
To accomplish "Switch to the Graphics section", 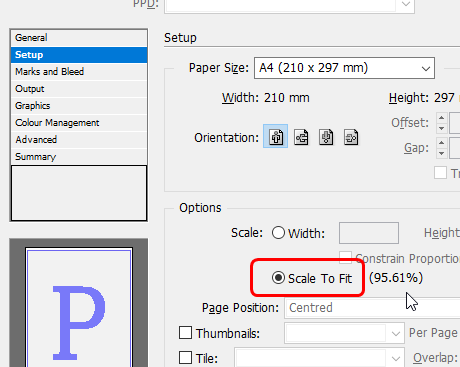I will pyautogui.click(x=79, y=106).
